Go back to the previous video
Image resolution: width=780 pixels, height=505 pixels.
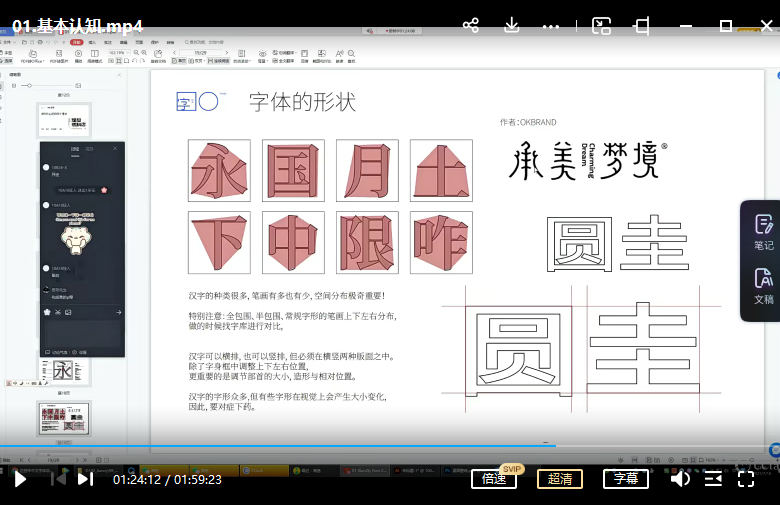58,479
